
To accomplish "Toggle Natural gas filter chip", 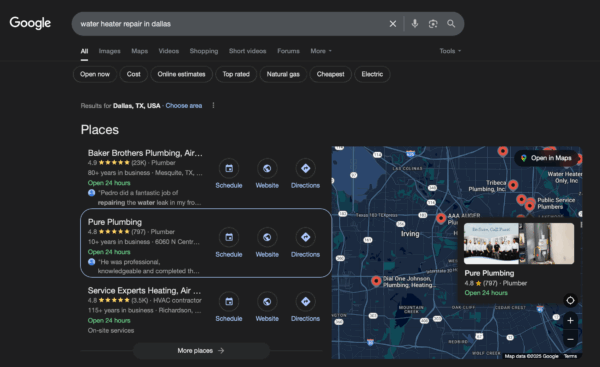I will (x=283, y=74).
